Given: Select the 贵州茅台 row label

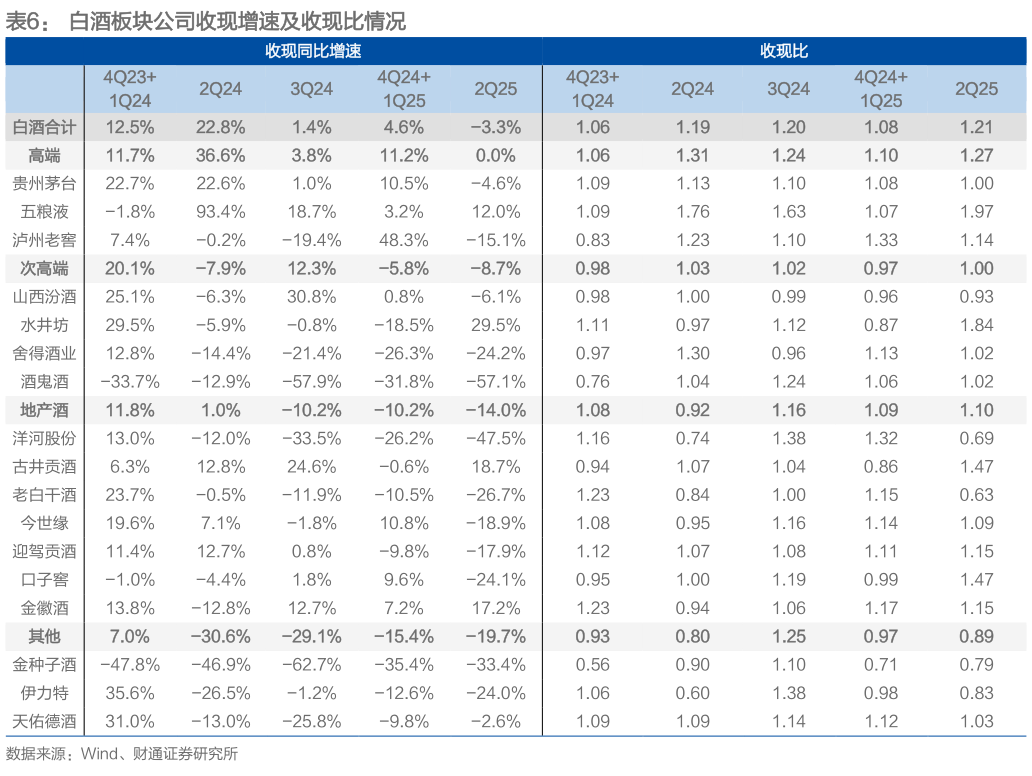Looking at the screenshot, I should pos(44,184).
